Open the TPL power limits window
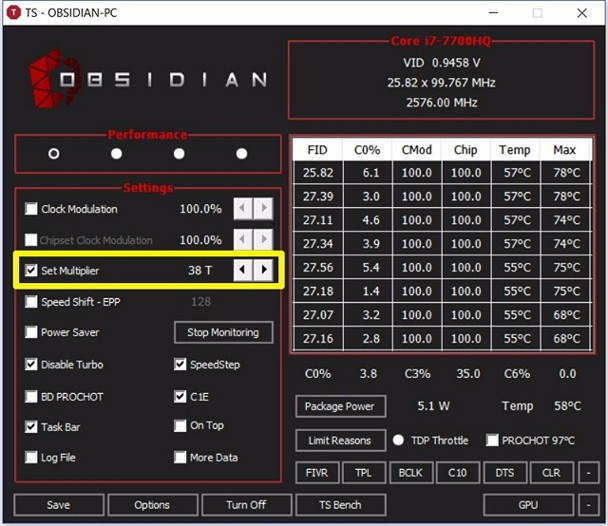The height and width of the screenshot is (526, 608). point(364,472)
